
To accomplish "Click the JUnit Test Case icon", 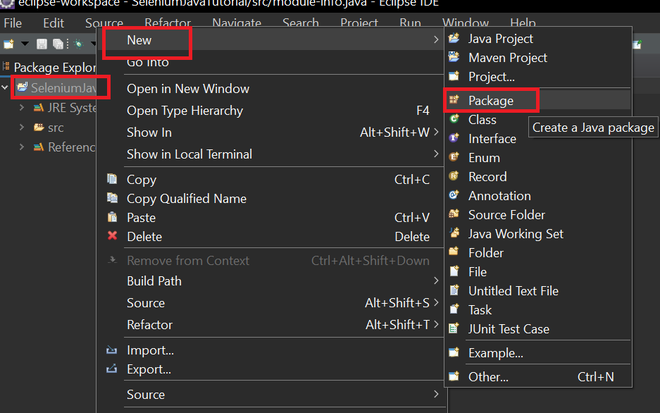I will tap(454, 328).
